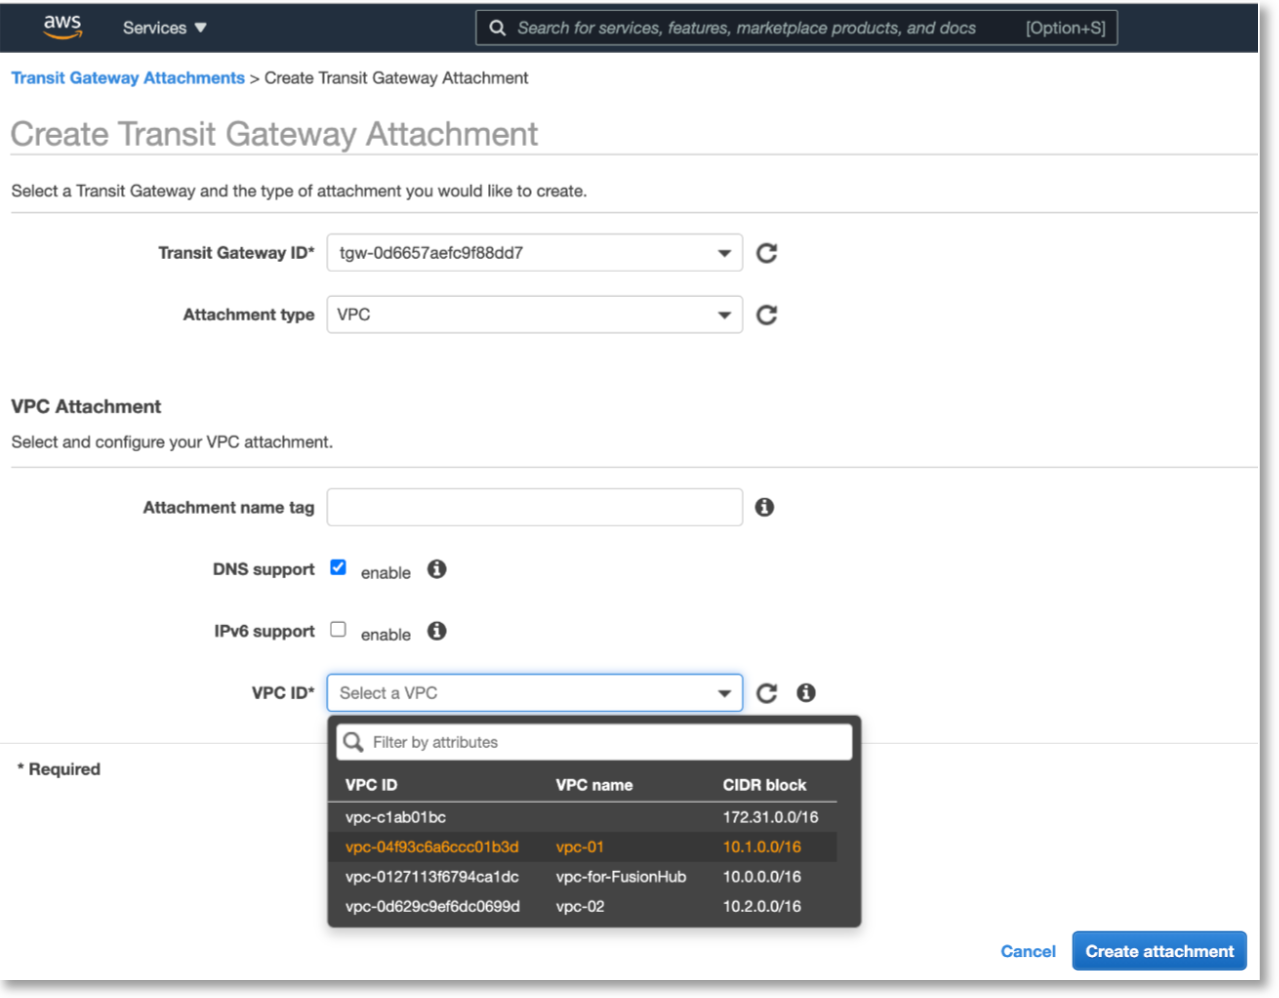Click the Create attachment button
This screenshot has width=1279, height=998.
pyautogui.click(x=1159, y=951)
